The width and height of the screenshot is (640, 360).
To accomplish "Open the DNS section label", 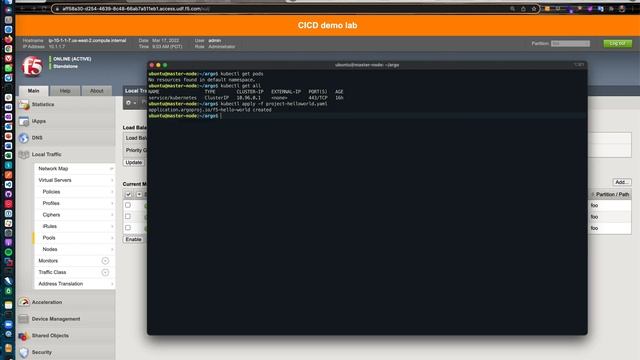I will click(x=37, y=138).
